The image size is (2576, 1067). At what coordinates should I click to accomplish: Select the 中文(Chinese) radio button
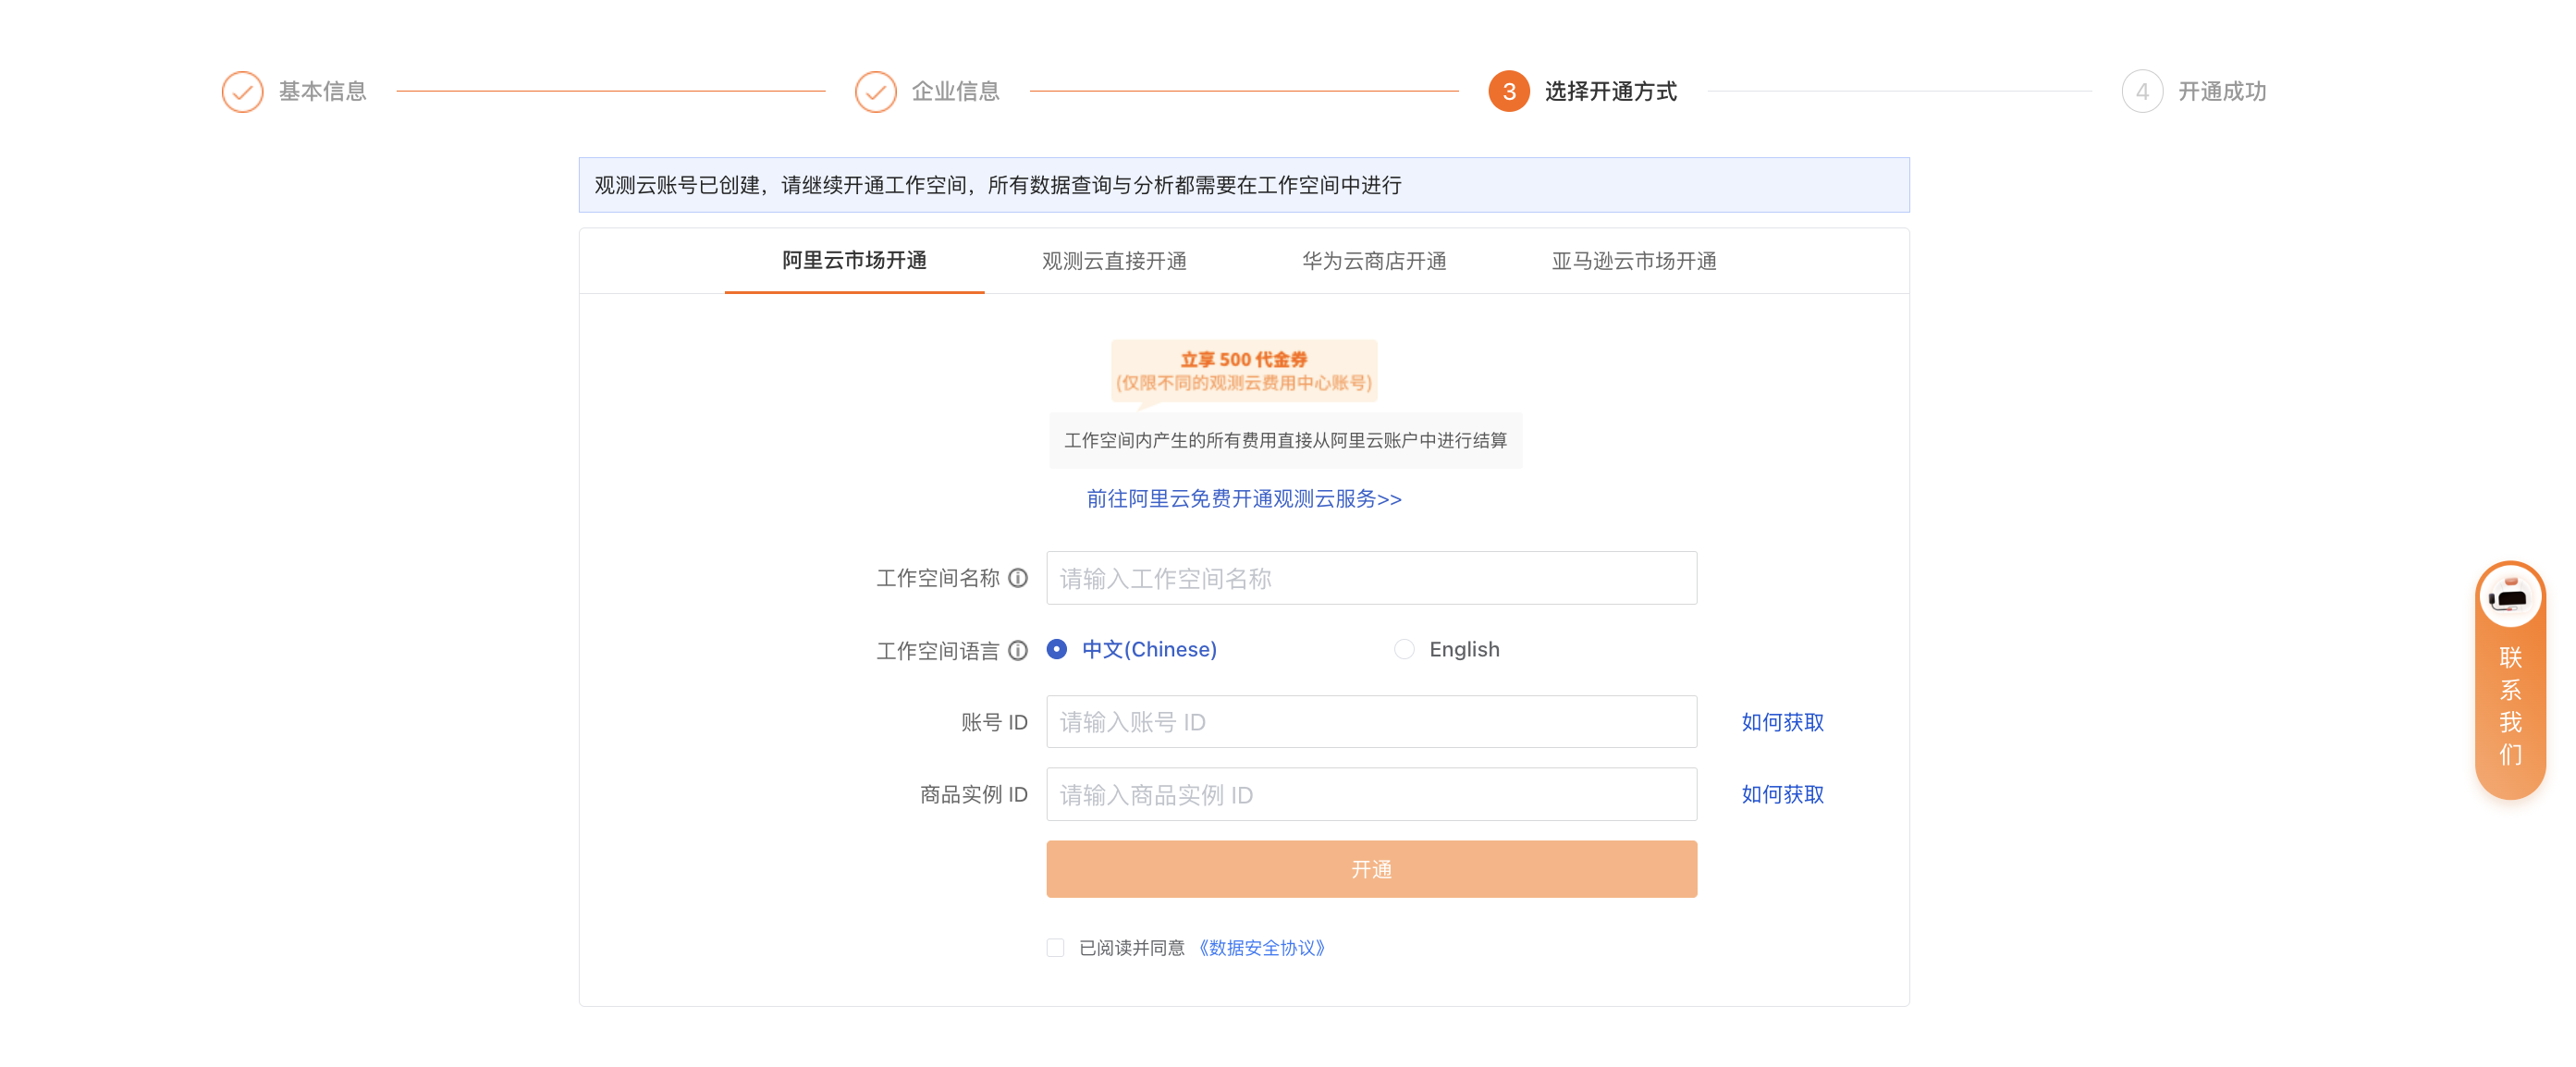[1056, 650]
